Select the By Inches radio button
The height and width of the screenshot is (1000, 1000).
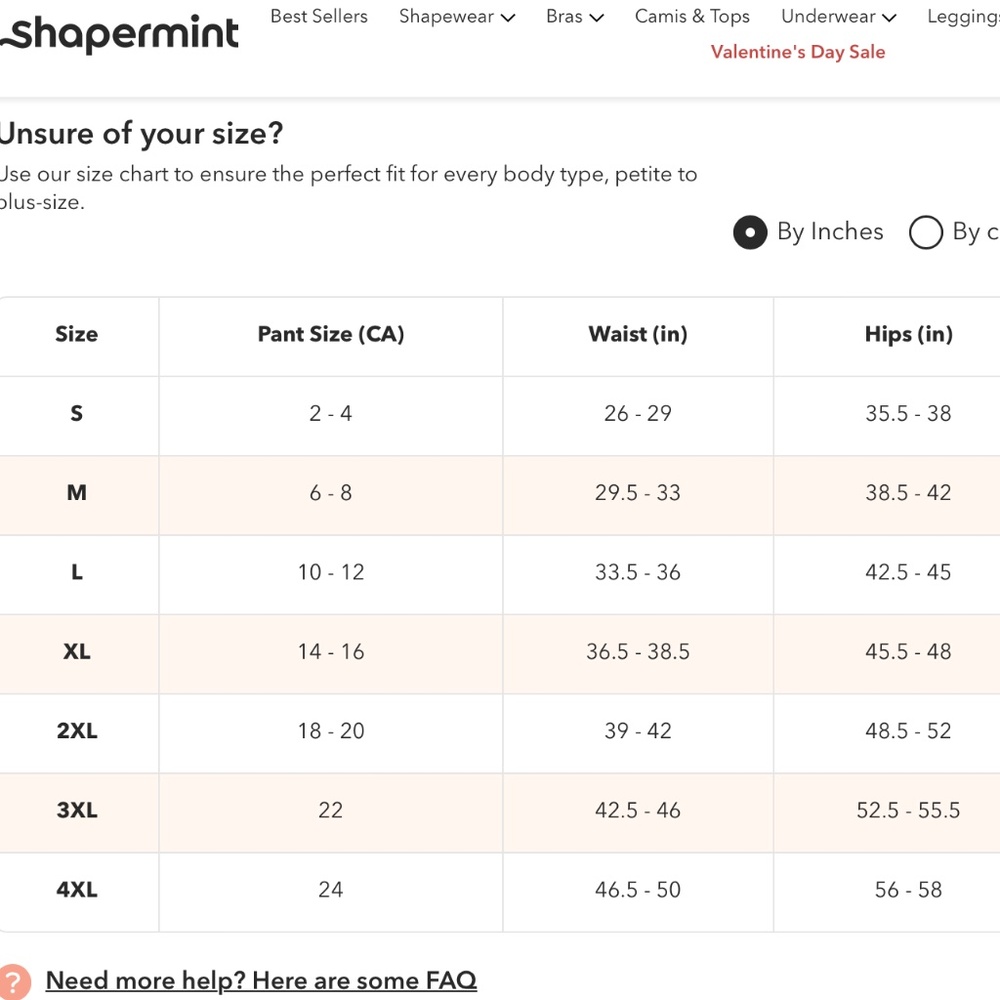point(750,232)
